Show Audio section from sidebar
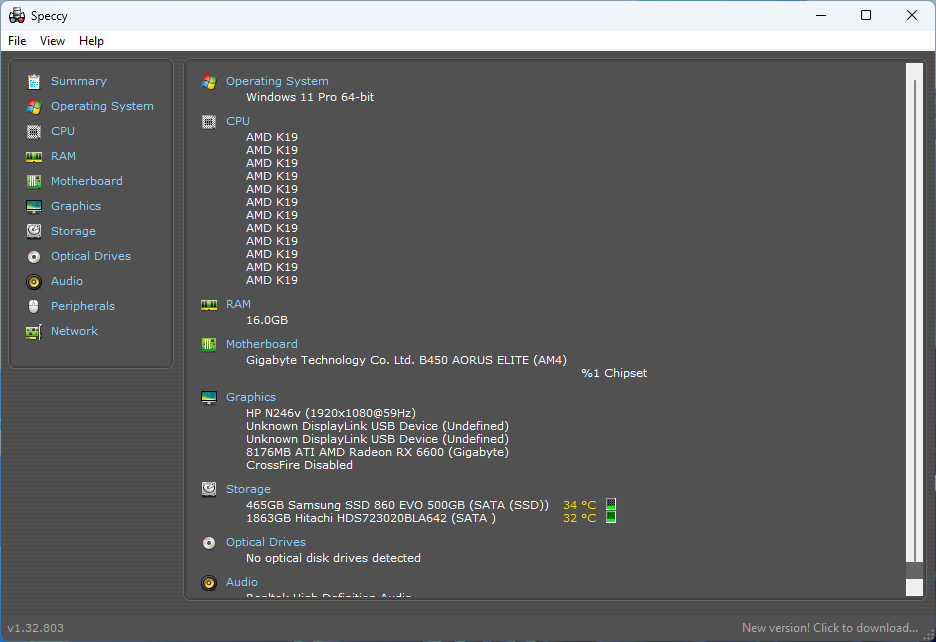The height and width of the screenshot is (642, 936). point(67,281)
